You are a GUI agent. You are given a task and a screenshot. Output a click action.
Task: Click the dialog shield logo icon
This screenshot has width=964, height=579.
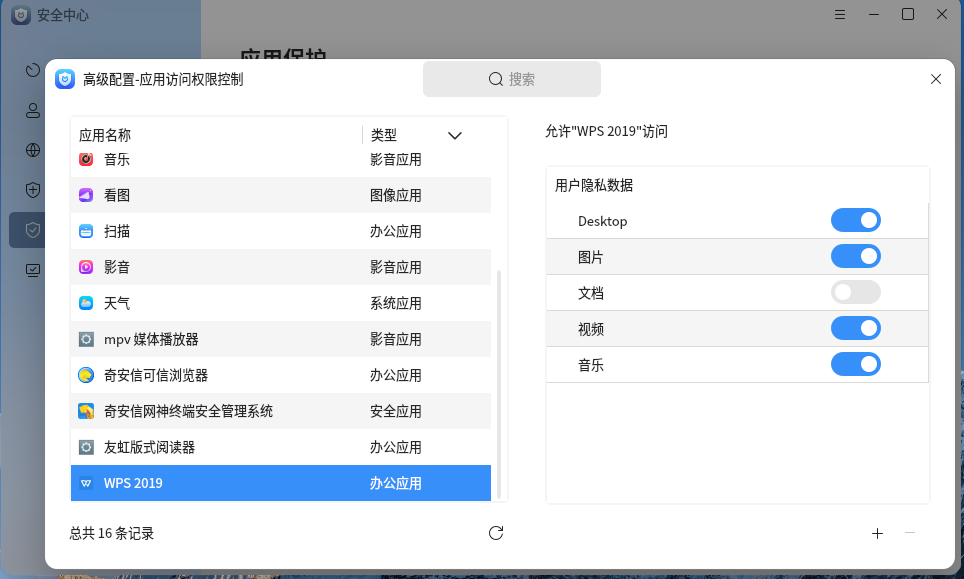pyautogui.click(x=65, y=79)
